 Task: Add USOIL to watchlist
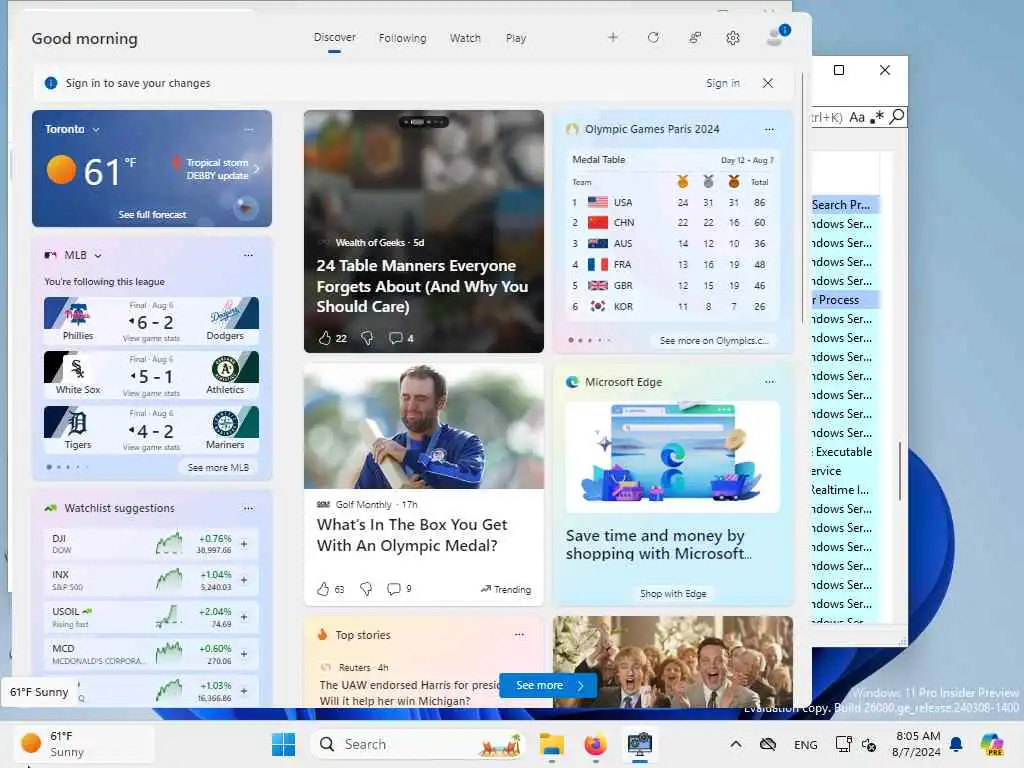[244, 616]
